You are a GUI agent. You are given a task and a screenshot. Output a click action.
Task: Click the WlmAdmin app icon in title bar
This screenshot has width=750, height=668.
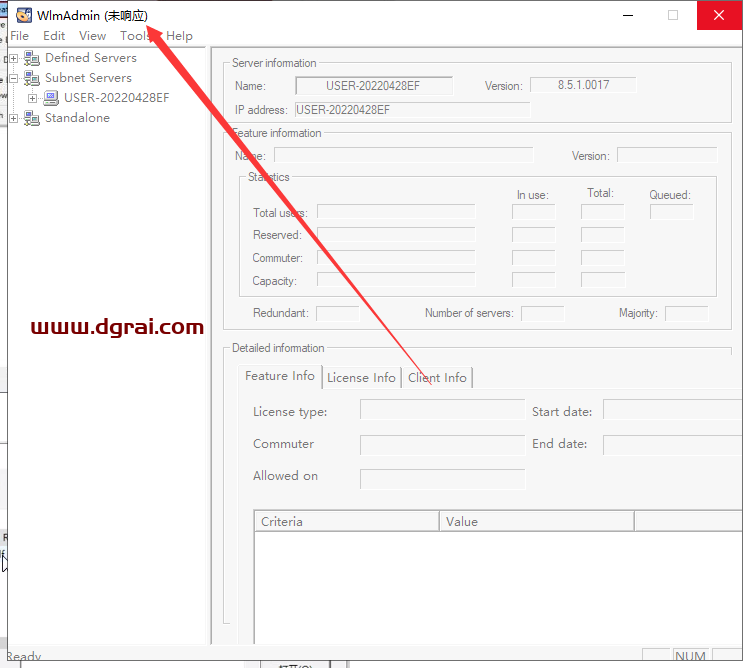click(x=22, y=15)
